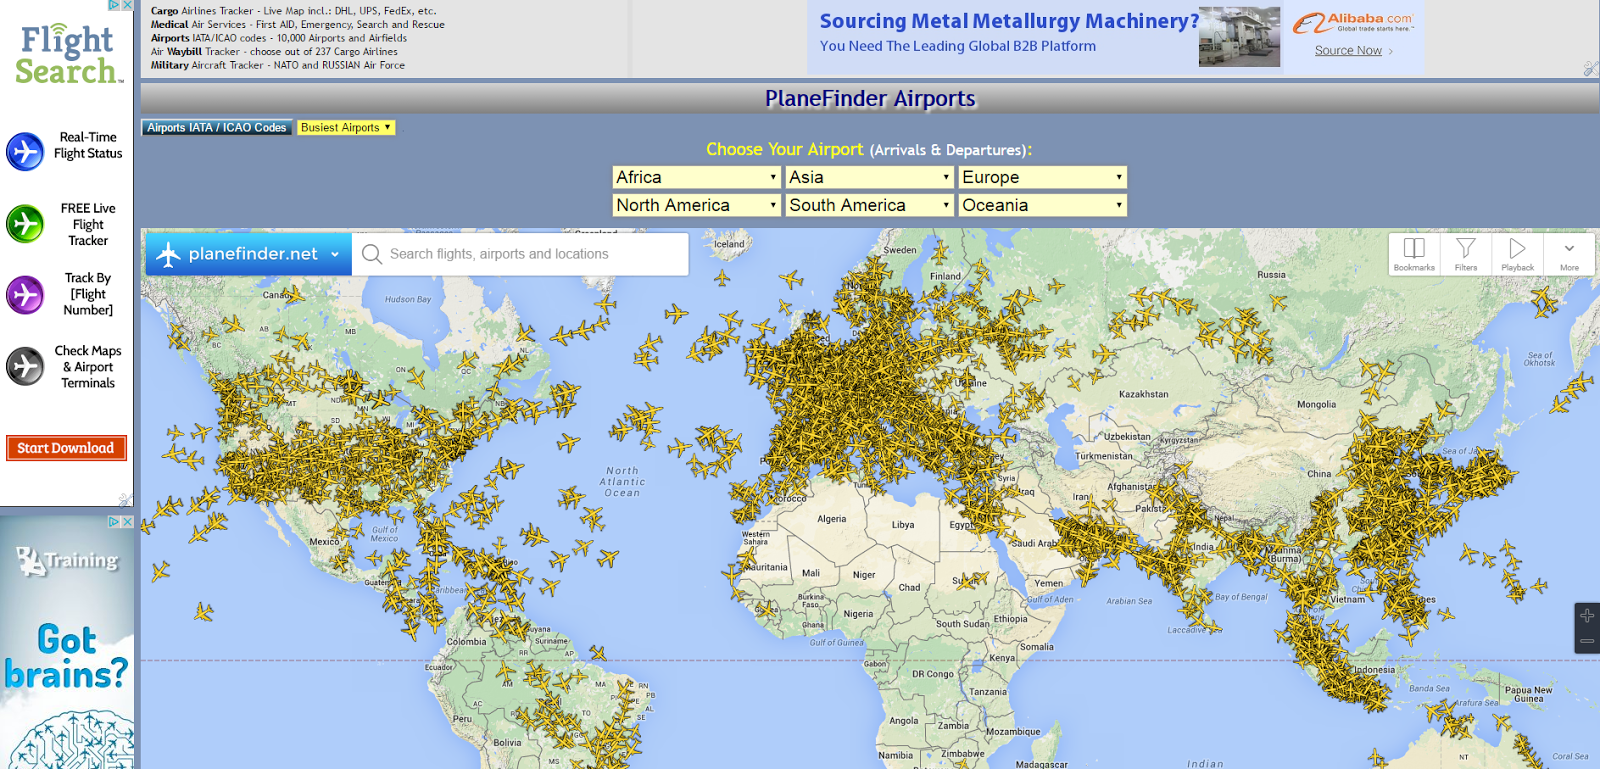
Task: Click the Flight Search logo
Action: 67,54
